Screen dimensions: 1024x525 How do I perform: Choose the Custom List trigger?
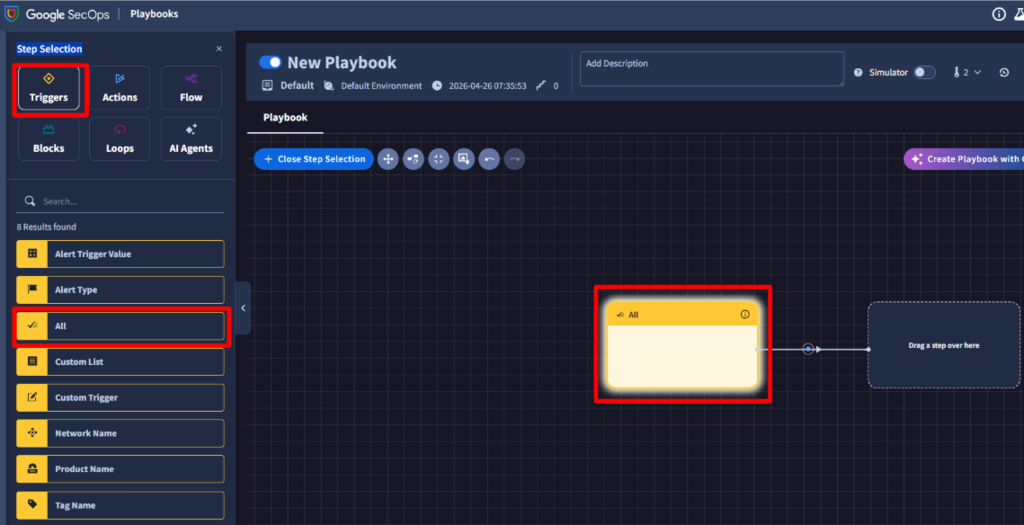coord(120,362)
